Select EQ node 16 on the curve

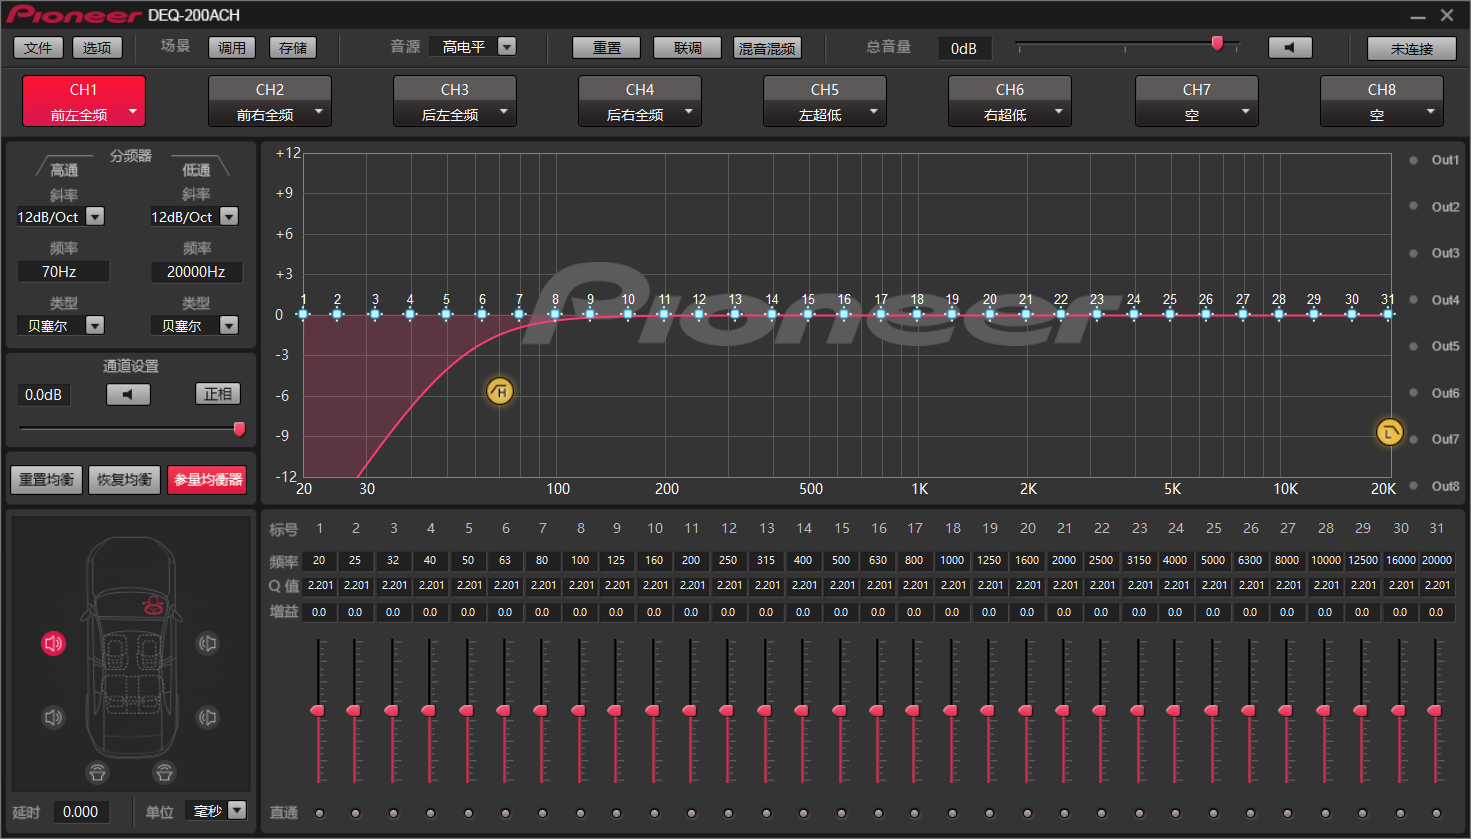(x=844, y=314)
